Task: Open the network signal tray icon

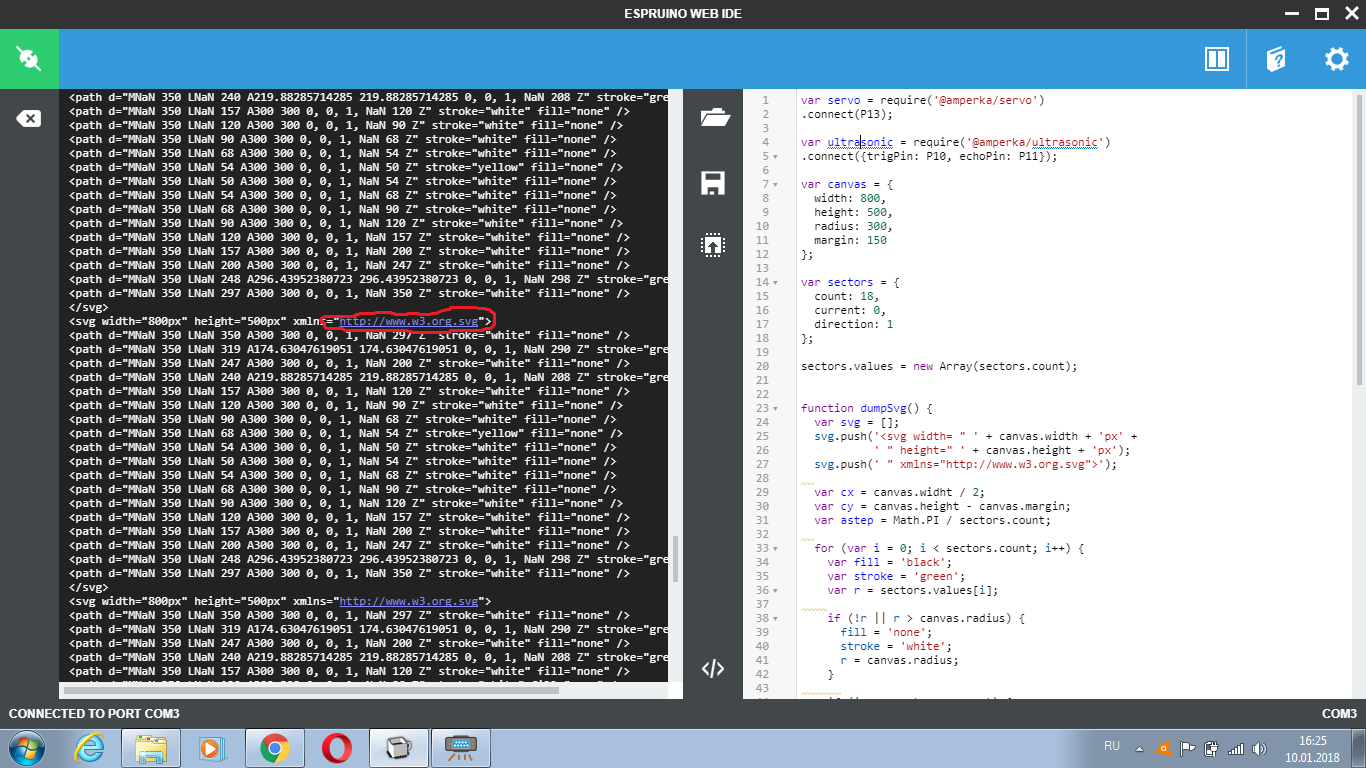Action: [1236, 747]
